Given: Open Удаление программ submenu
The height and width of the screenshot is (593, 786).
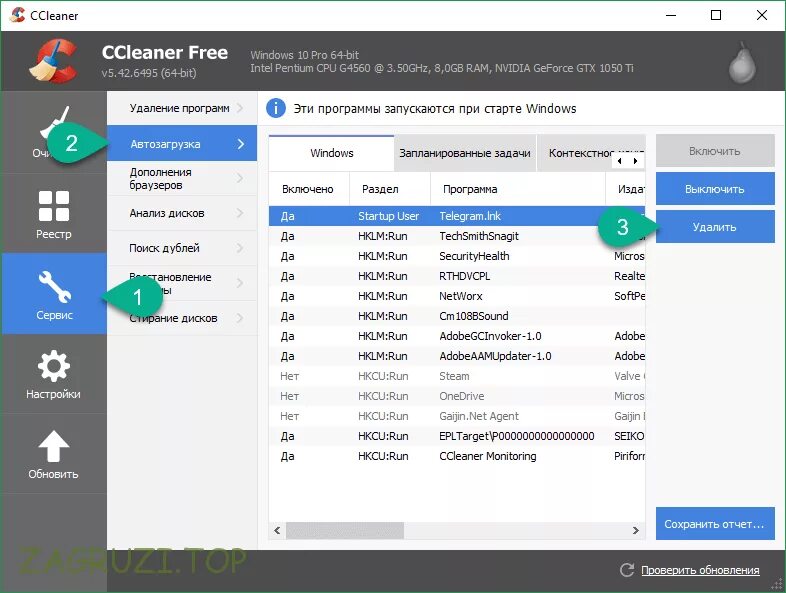Looking at the screenshot, I should (182, 108).
